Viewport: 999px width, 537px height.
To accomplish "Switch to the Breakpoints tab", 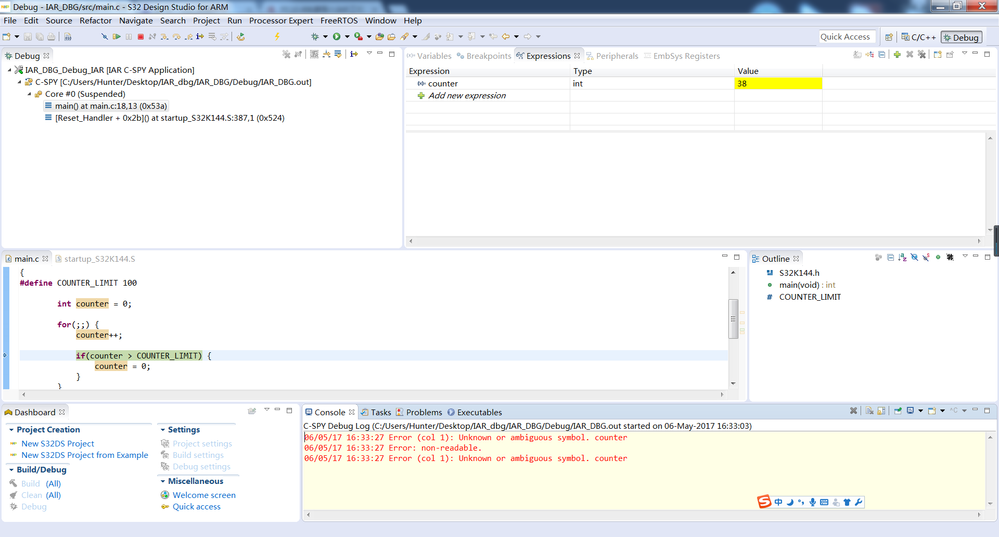I will 484,56.
